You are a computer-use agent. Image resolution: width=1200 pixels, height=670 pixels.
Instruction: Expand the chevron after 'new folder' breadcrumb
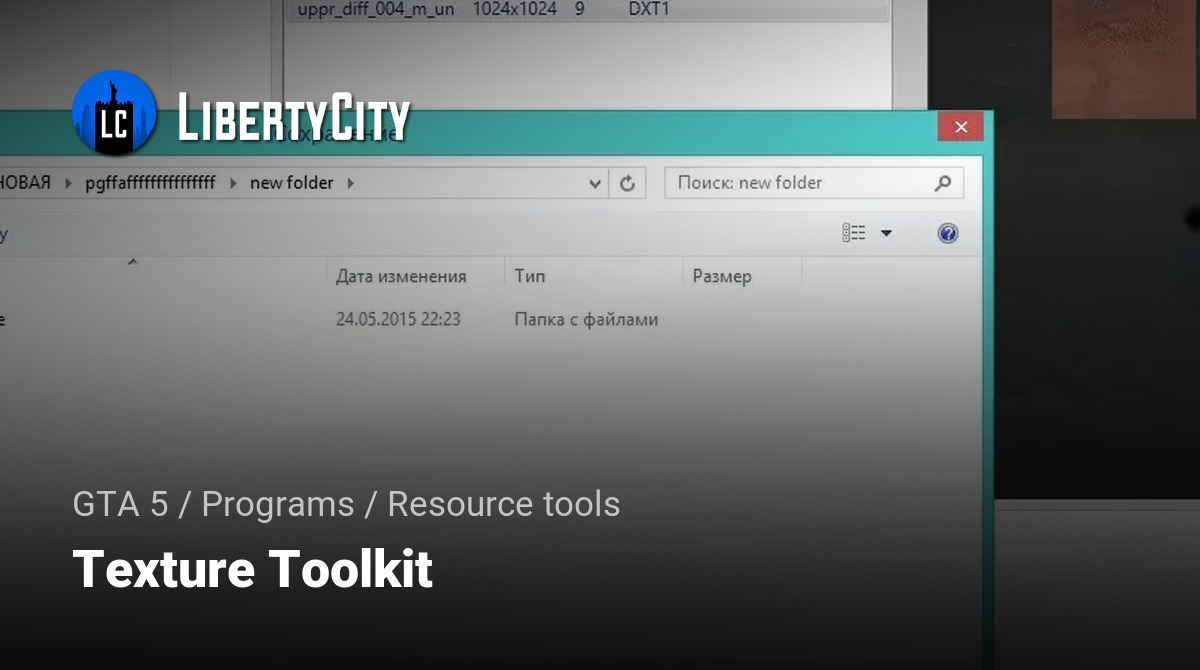coord(351,183)
